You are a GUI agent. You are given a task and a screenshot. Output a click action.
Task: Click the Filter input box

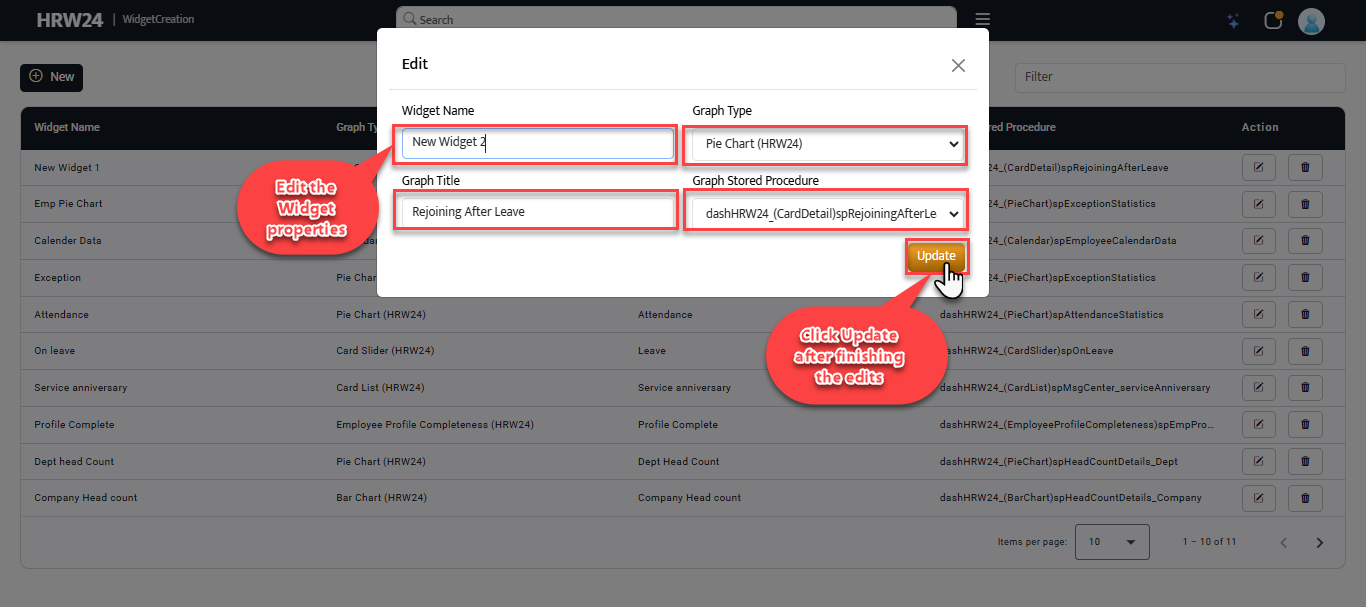[1170, 77]
